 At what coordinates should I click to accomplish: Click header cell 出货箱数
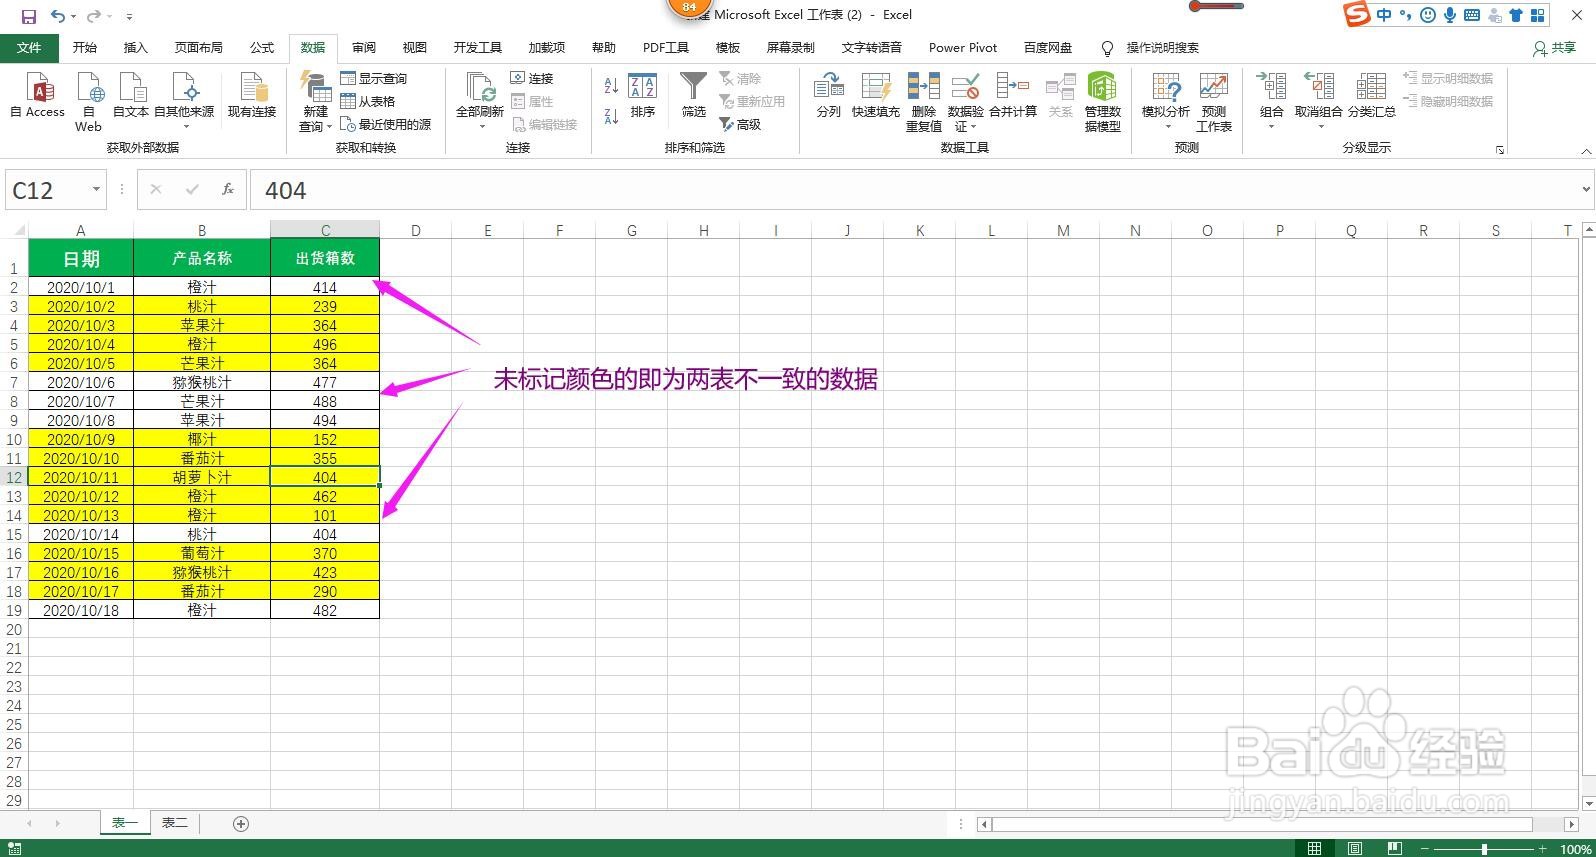[x=325, y=257]
